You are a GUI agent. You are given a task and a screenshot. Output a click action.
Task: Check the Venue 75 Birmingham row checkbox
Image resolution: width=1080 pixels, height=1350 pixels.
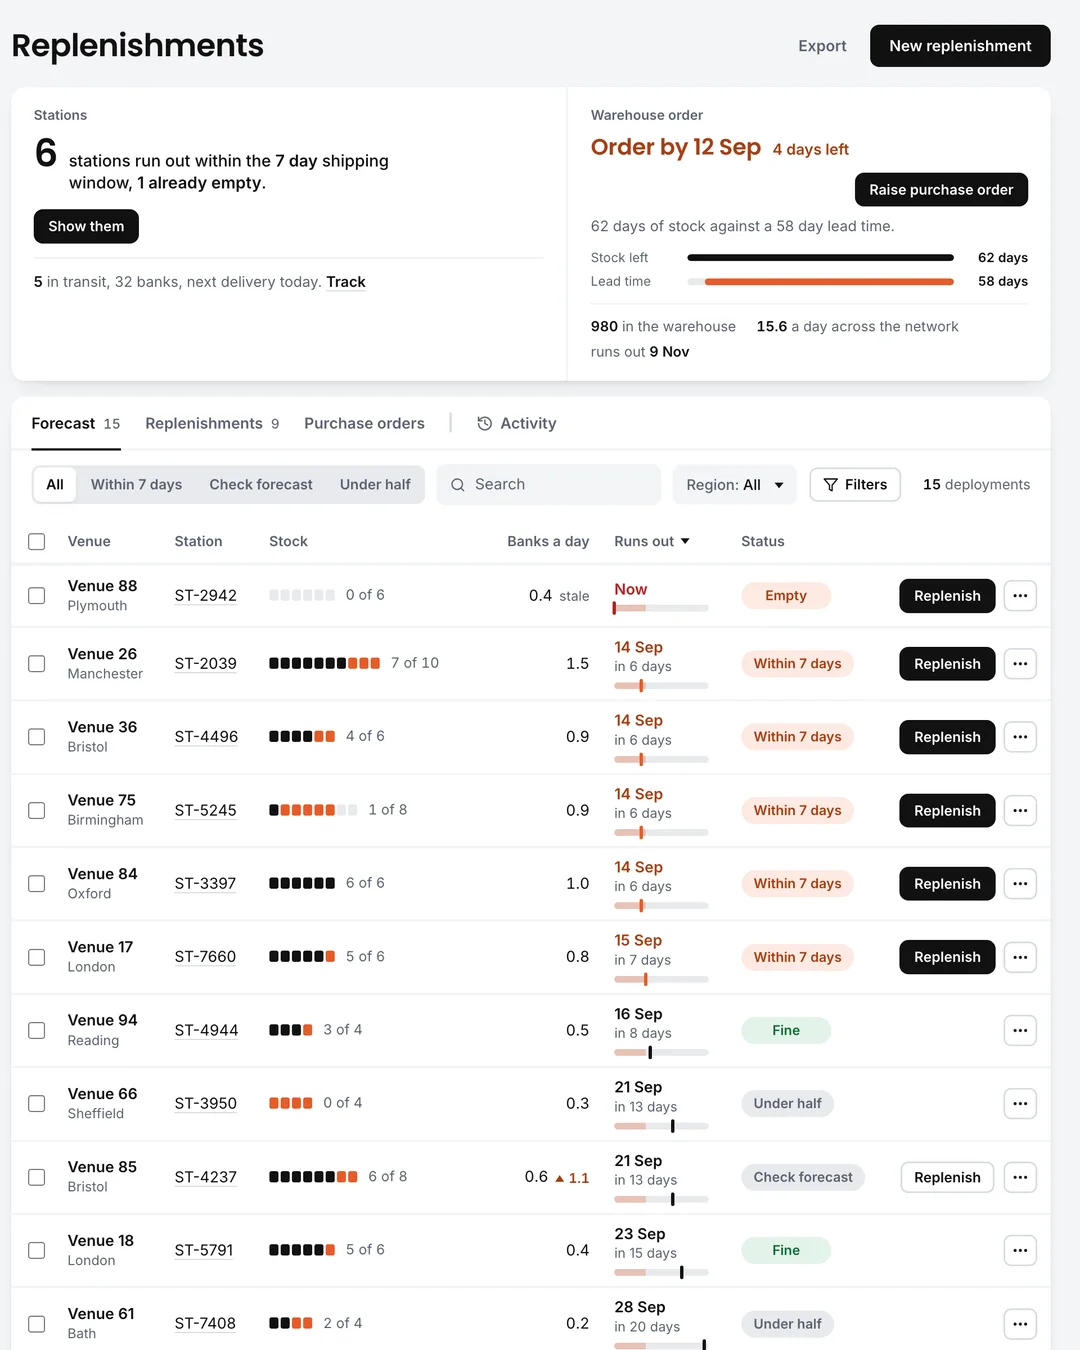pyautogui.click(x=37, y=811)
